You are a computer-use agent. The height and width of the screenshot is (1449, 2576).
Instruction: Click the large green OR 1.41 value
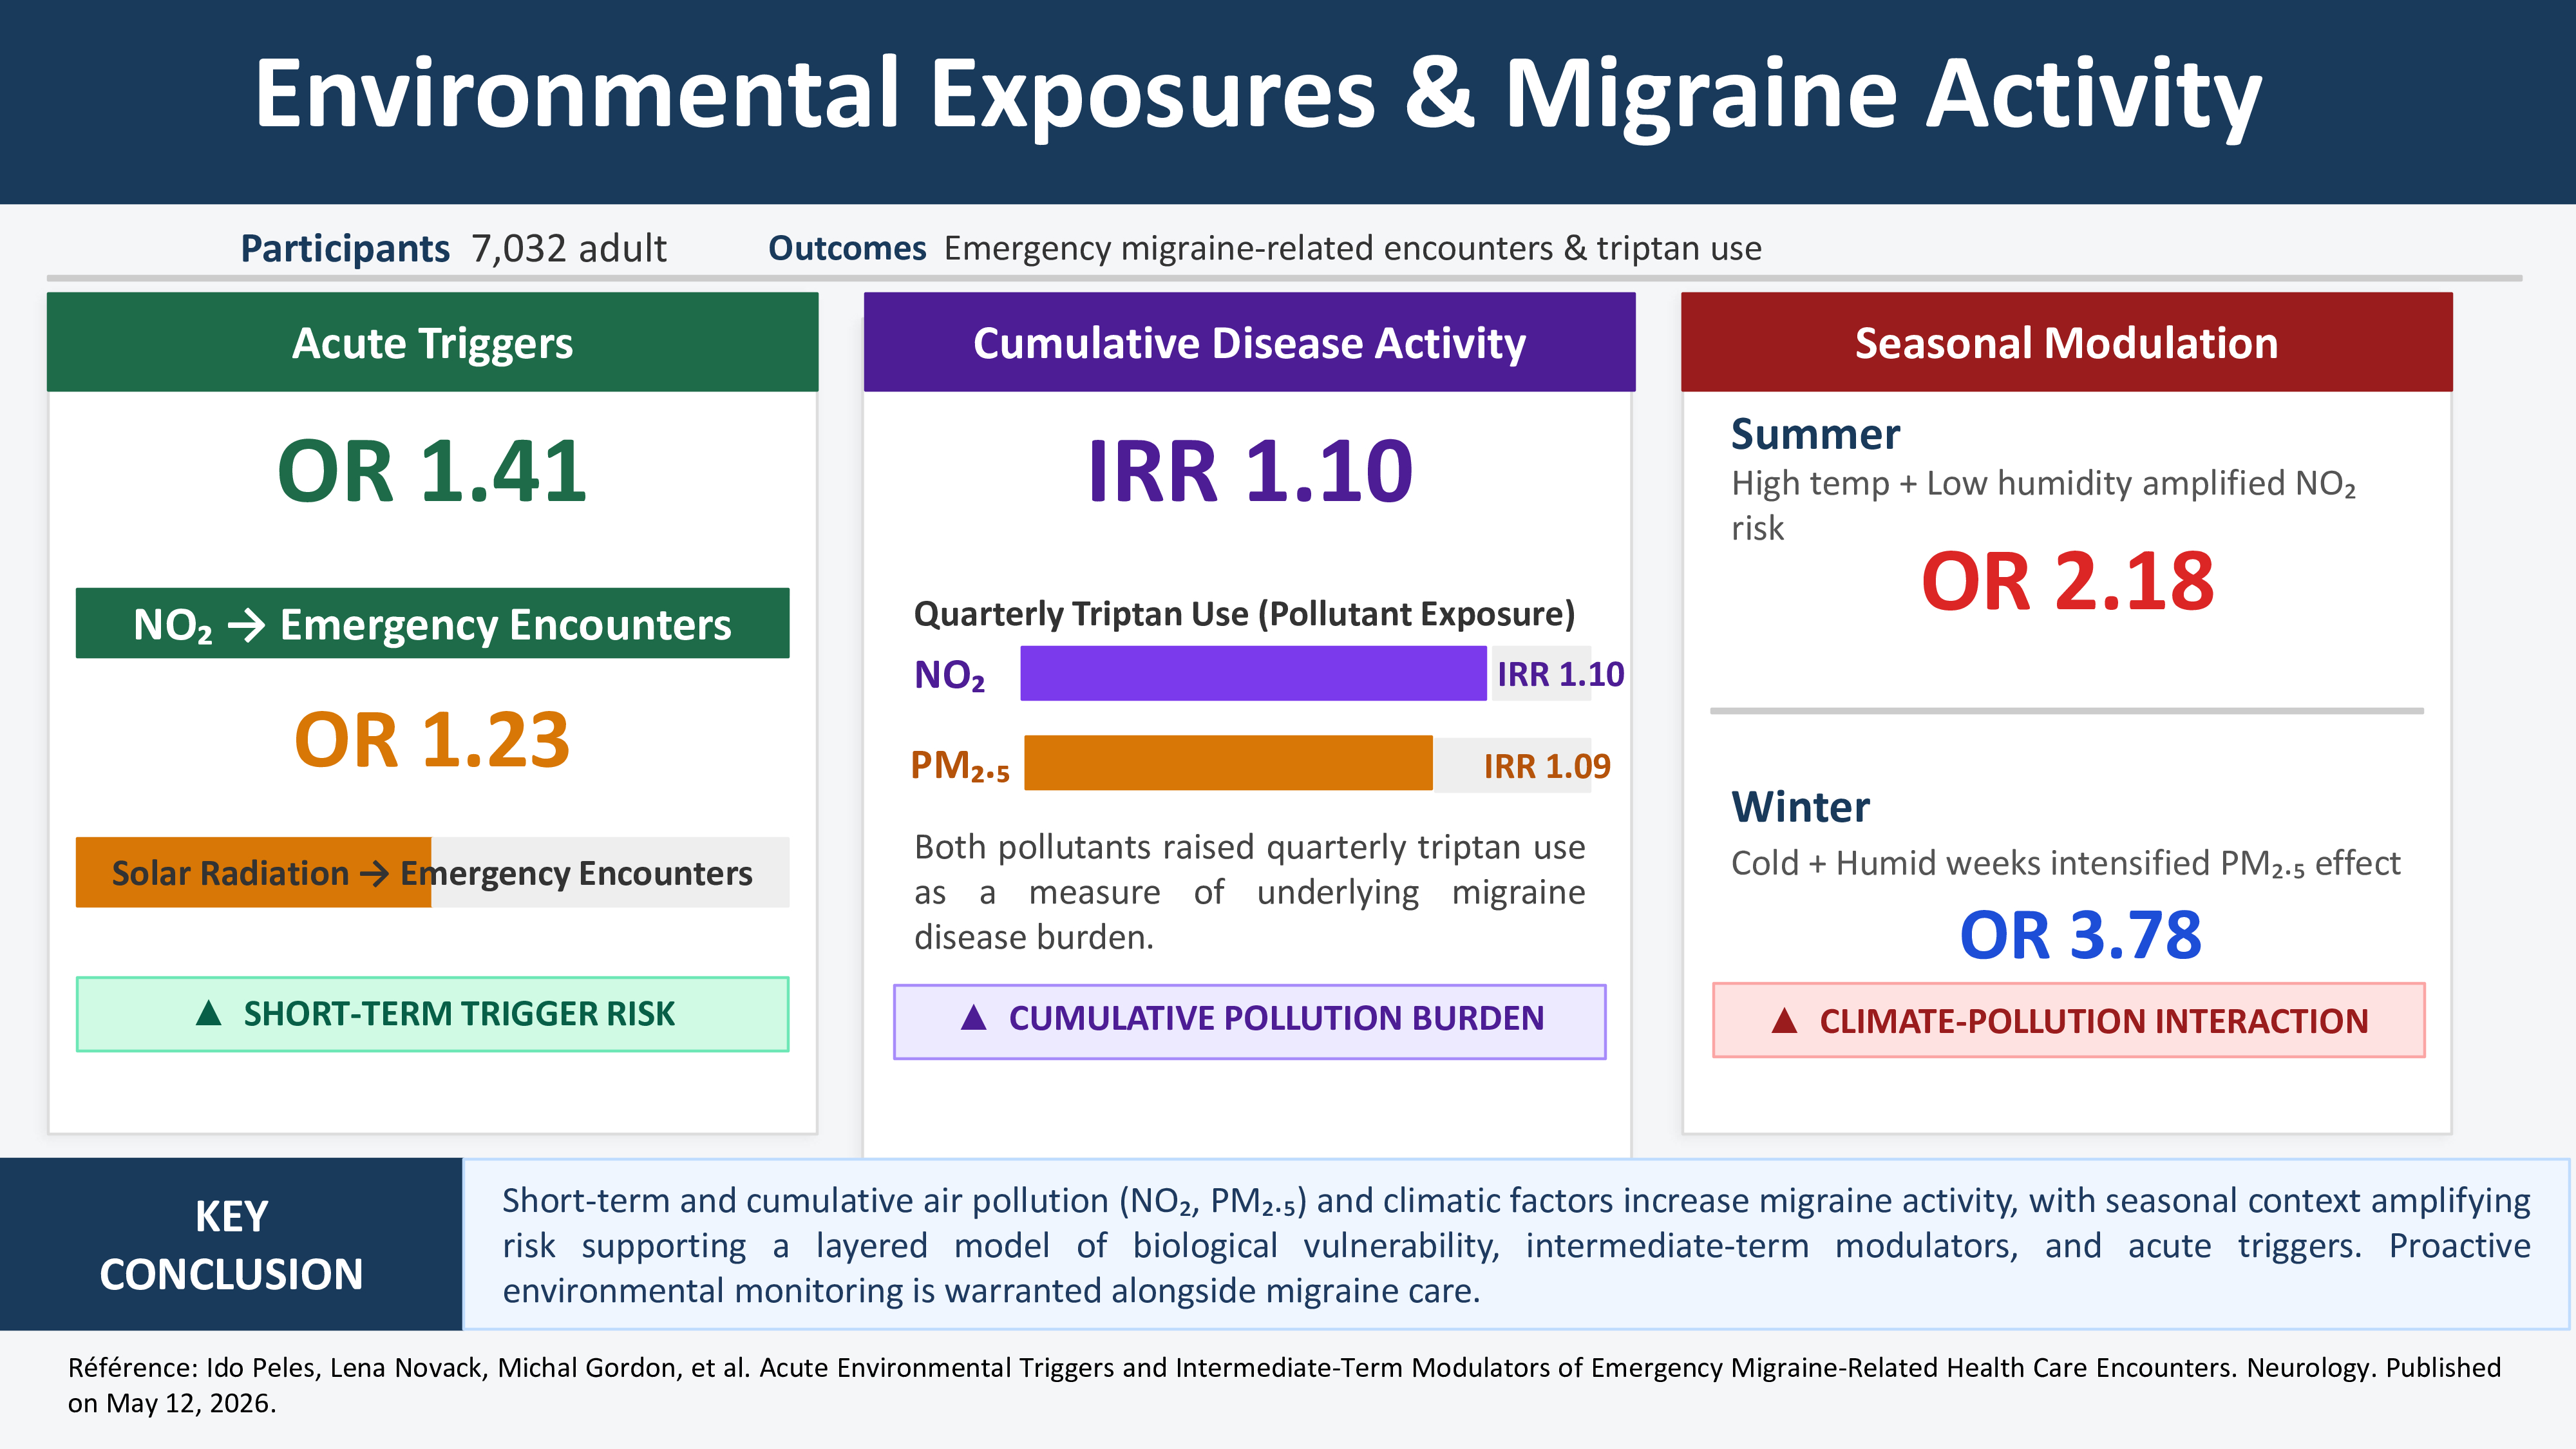pyautogui.click(x=432, y=471)
